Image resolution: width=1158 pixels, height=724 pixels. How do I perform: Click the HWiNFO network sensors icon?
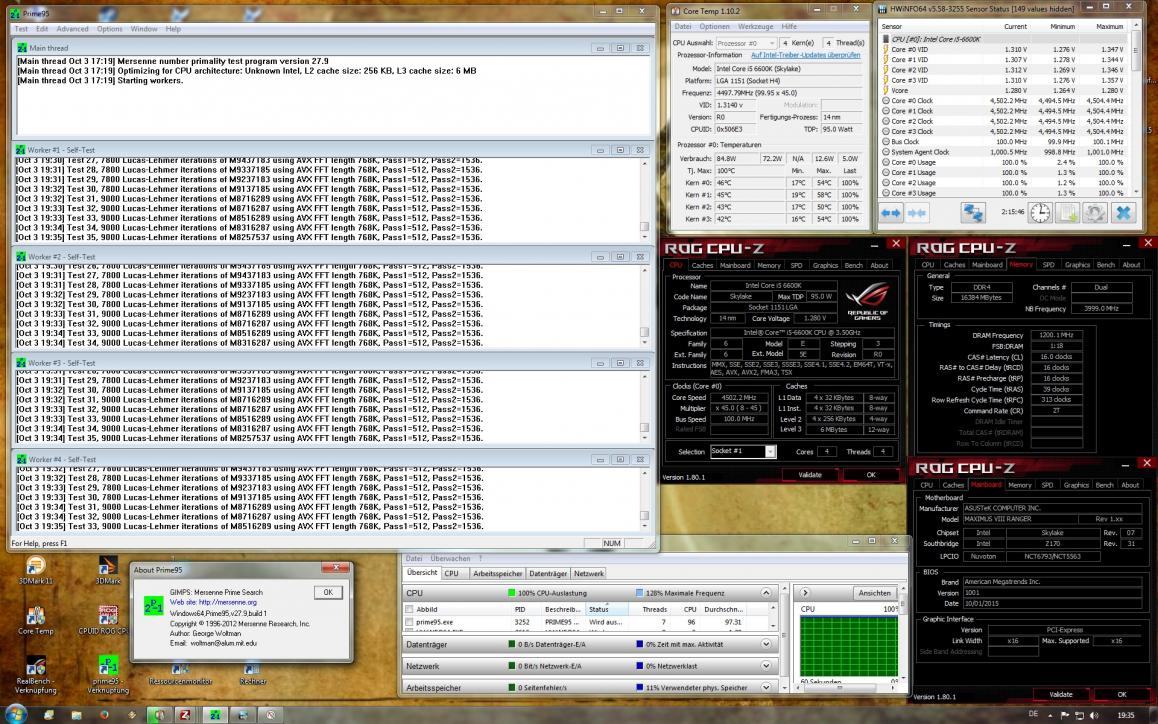click(972, 213)
